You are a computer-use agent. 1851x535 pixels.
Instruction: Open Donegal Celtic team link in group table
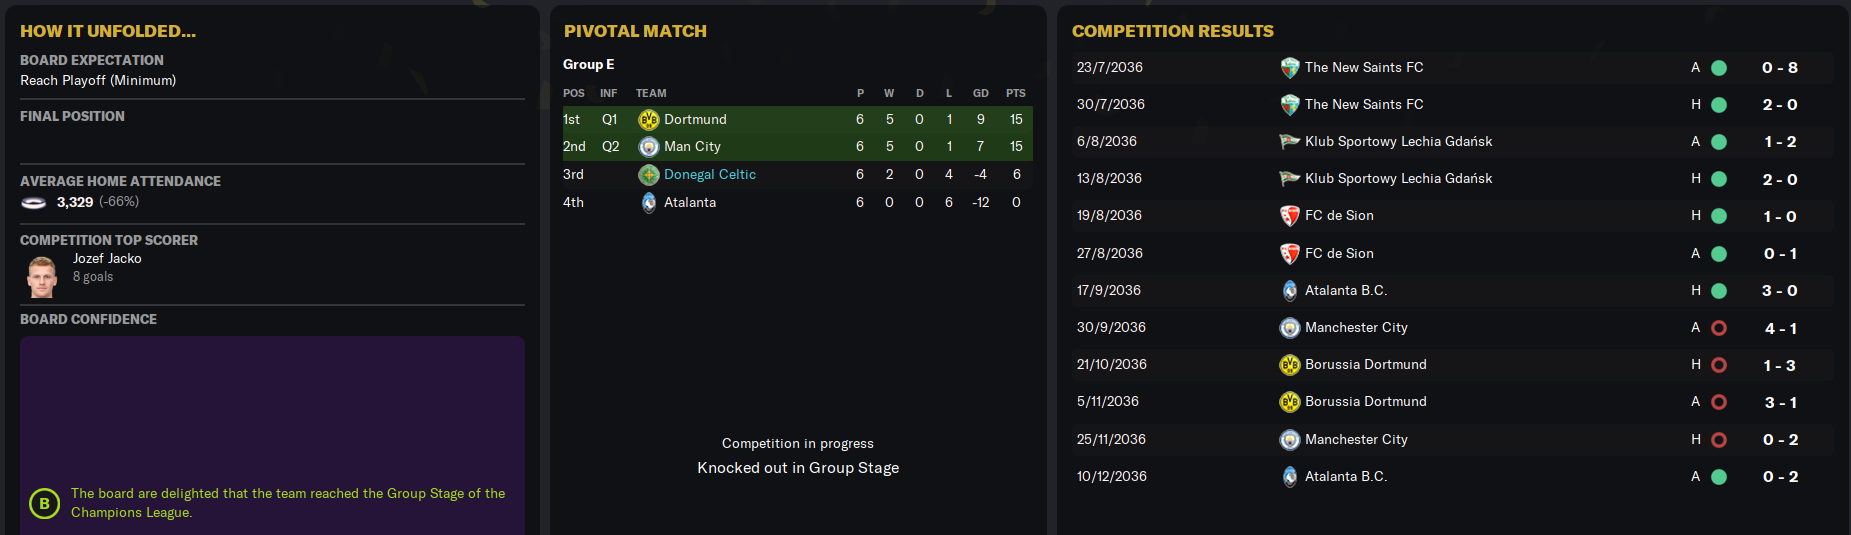coord(710,175)
